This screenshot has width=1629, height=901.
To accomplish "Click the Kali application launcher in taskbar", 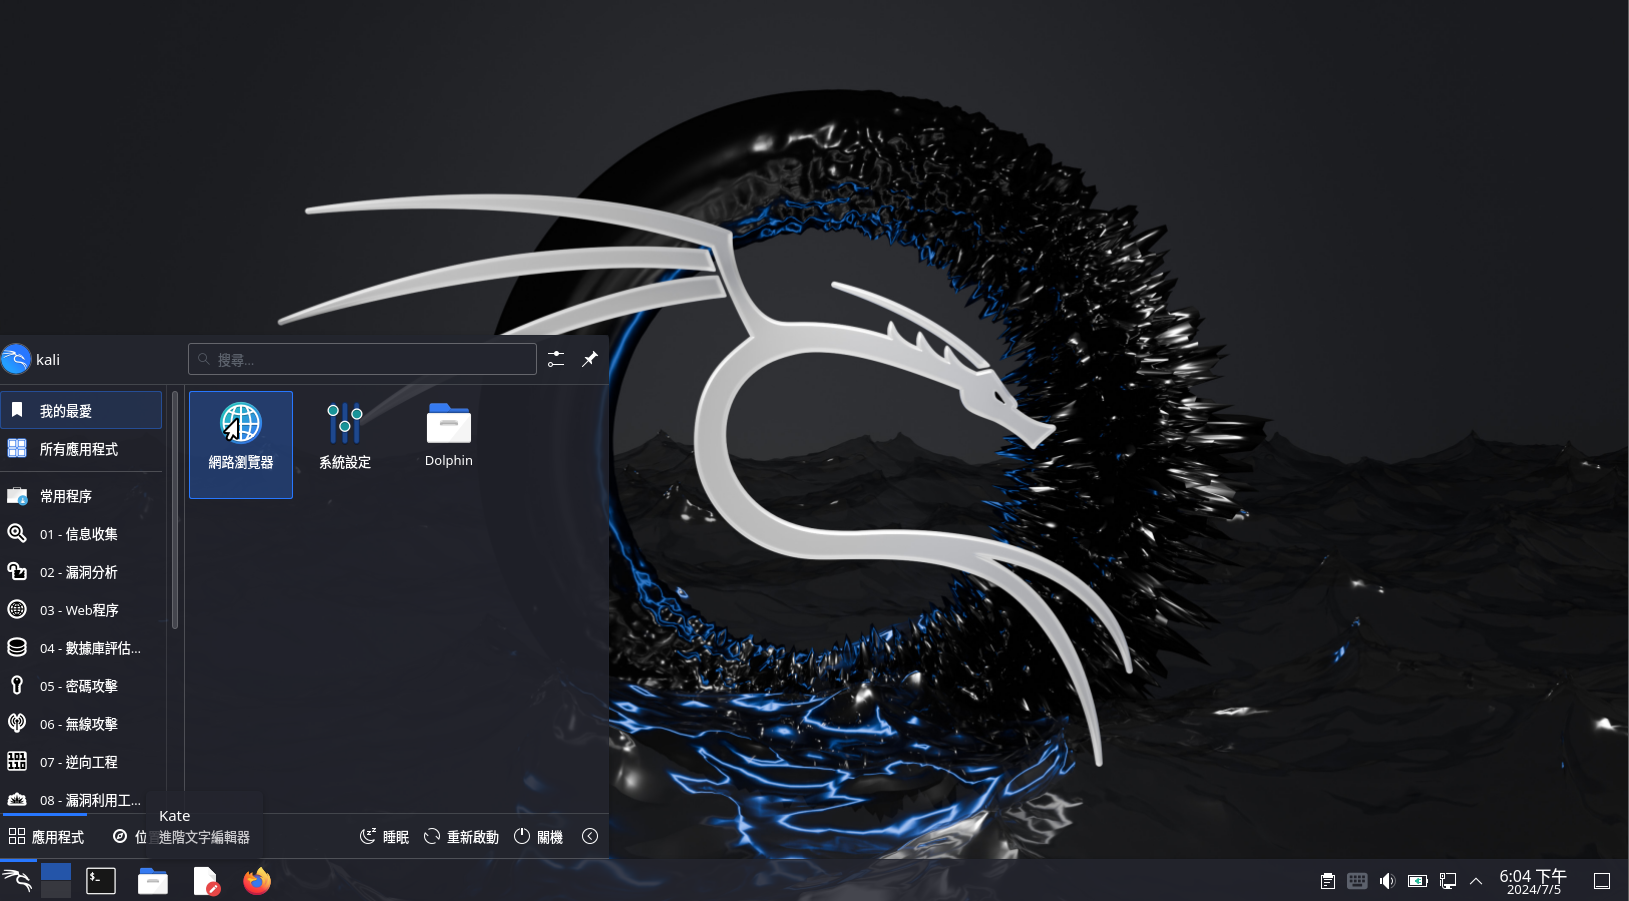I will tap(17, 880).
